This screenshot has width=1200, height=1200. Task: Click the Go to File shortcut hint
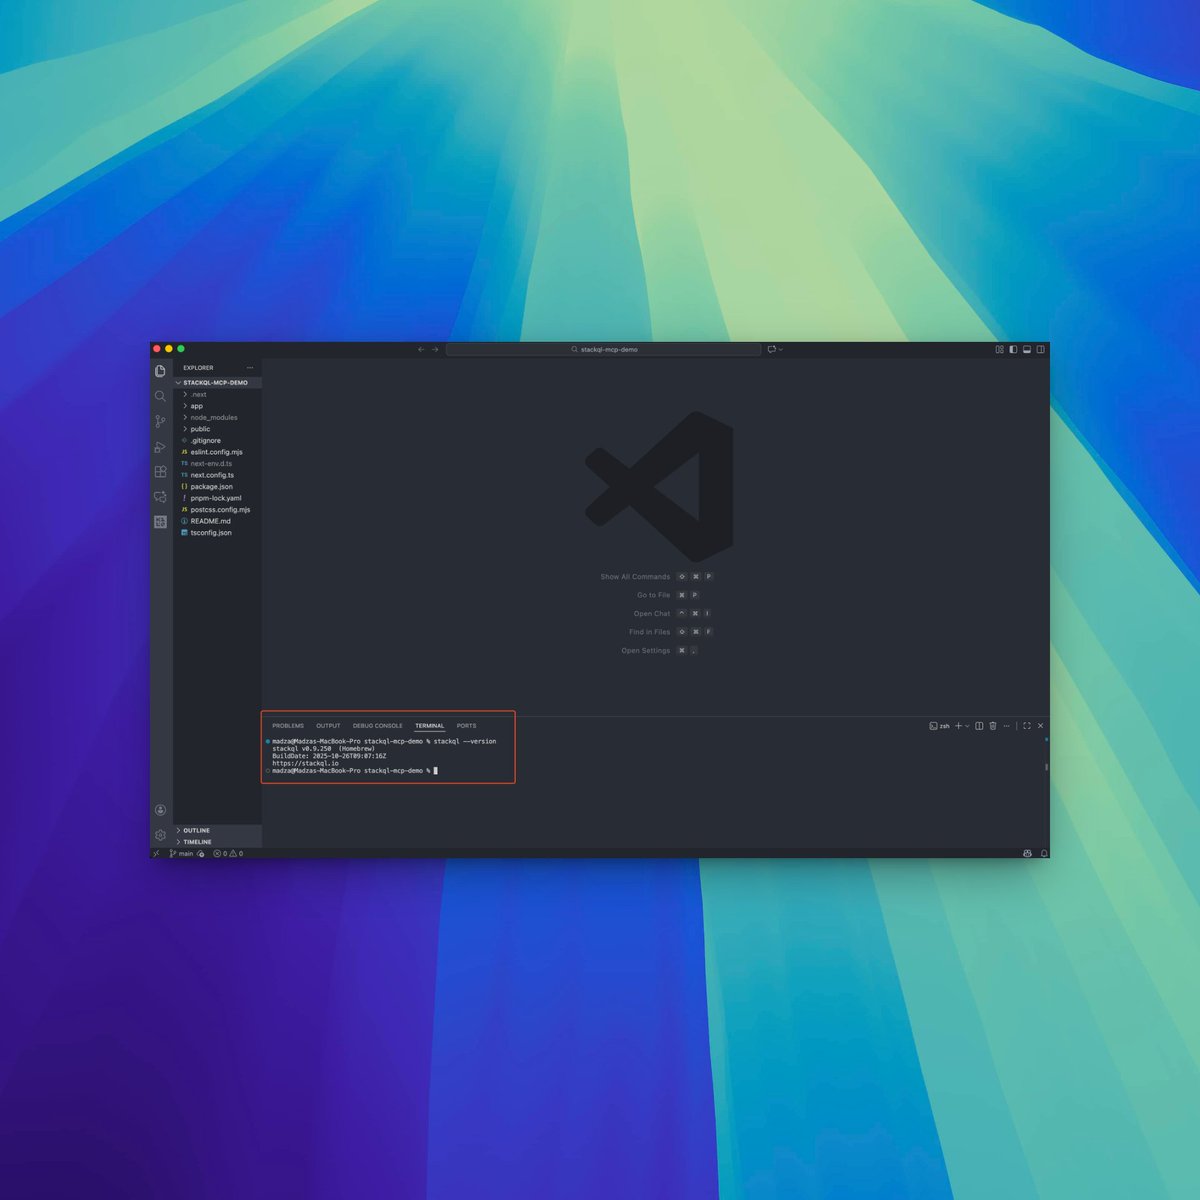[x=668, y=595]
